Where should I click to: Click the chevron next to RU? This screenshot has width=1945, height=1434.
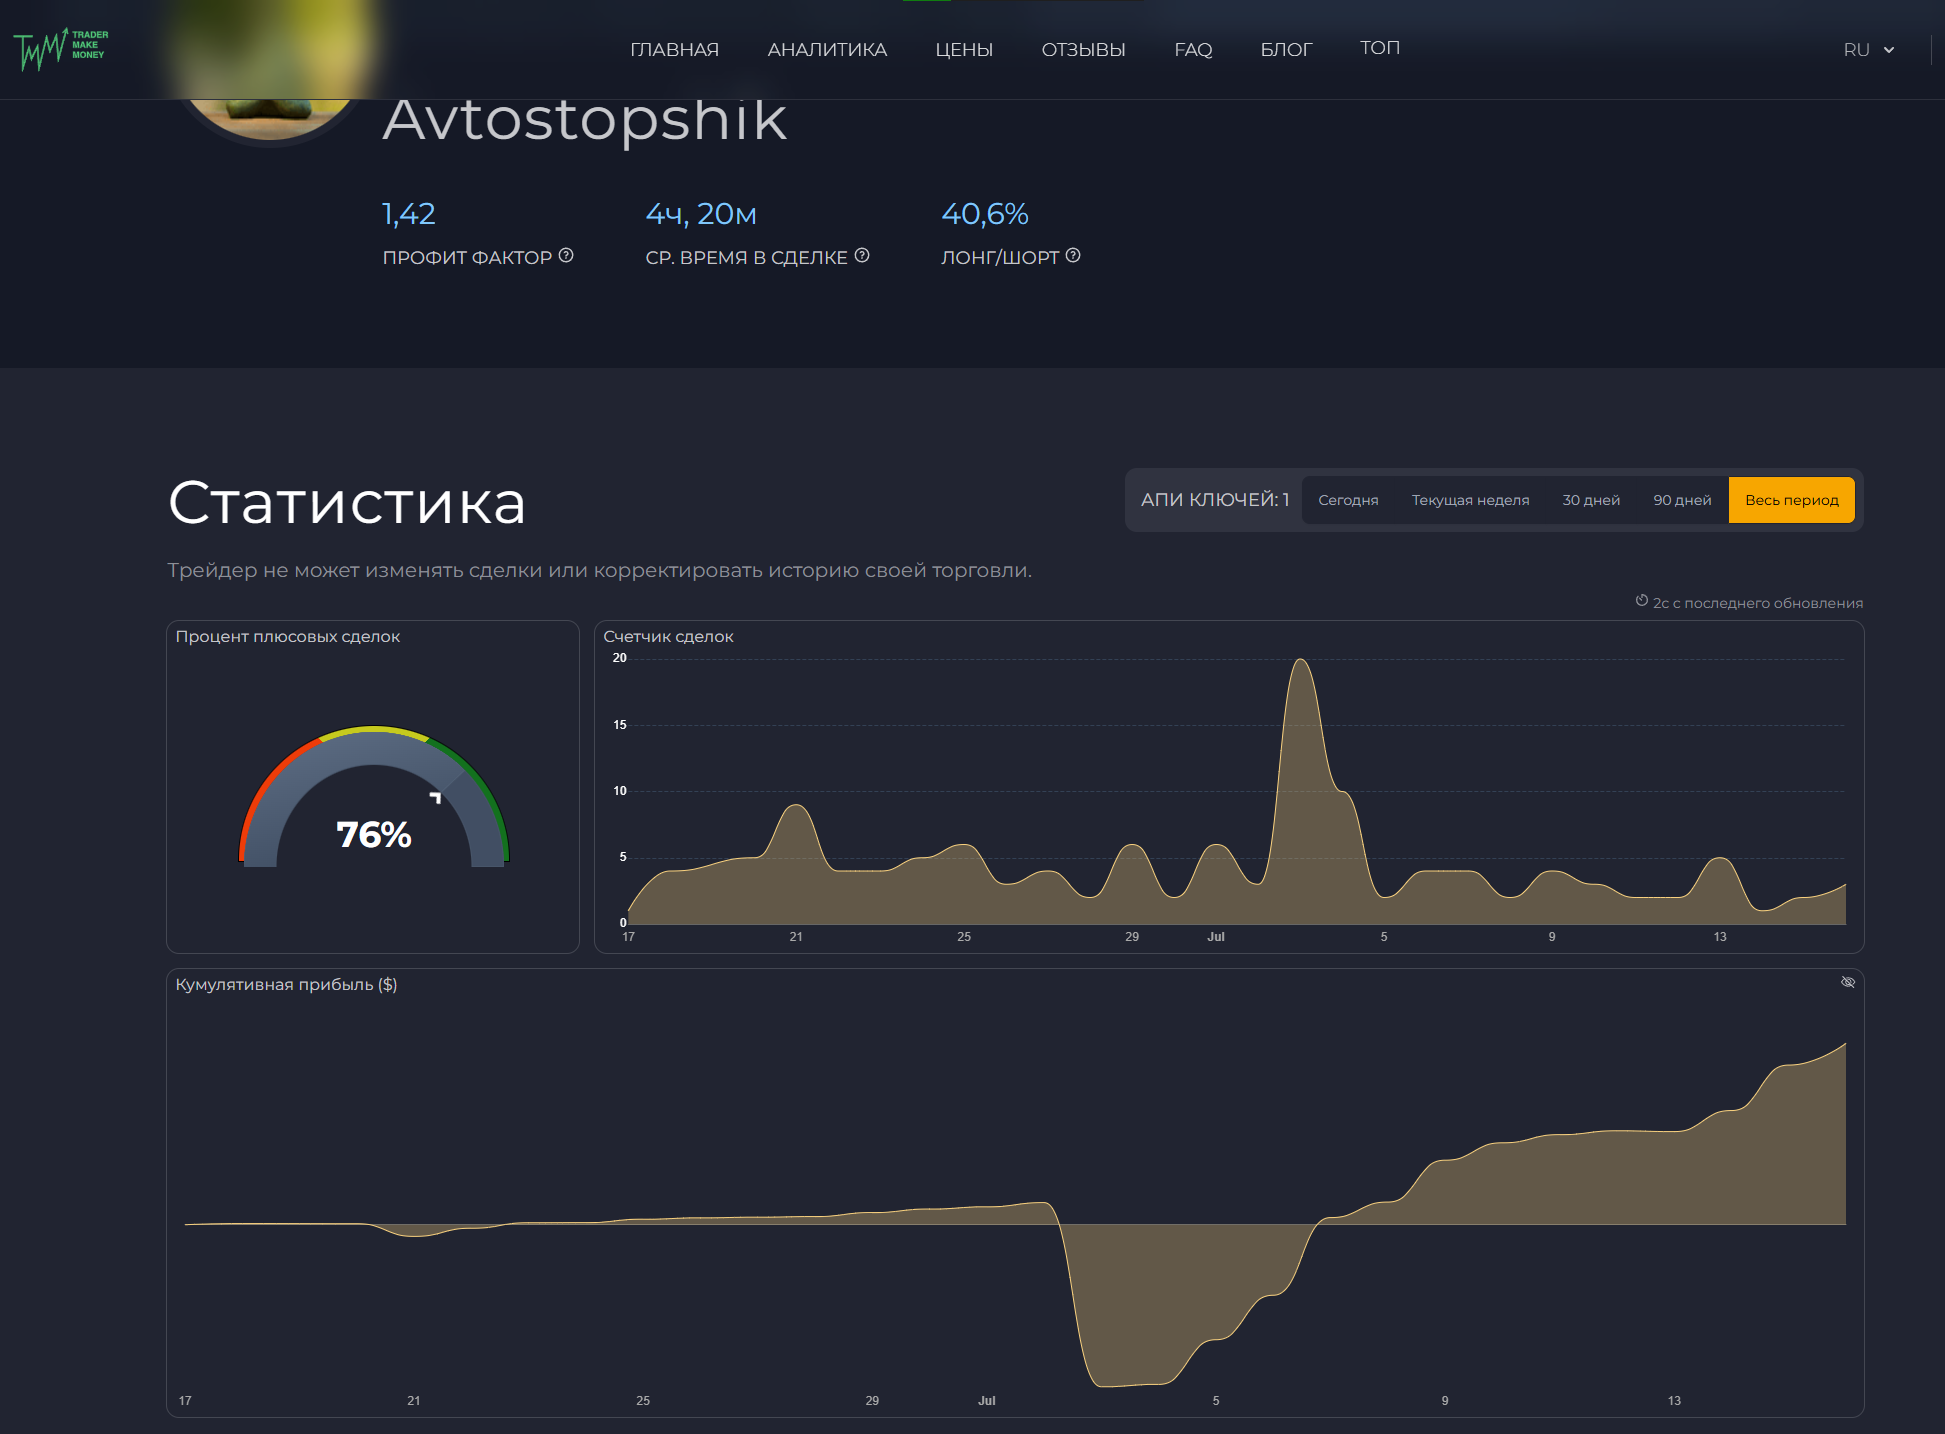click(1889, 49)
